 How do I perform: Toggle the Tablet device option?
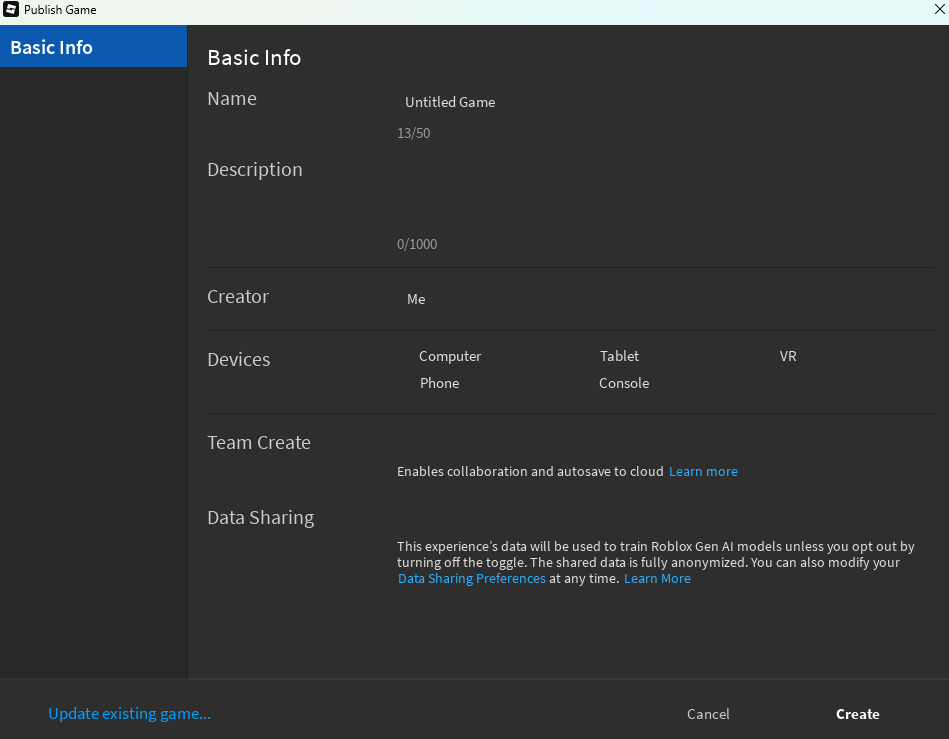(619, 356)
